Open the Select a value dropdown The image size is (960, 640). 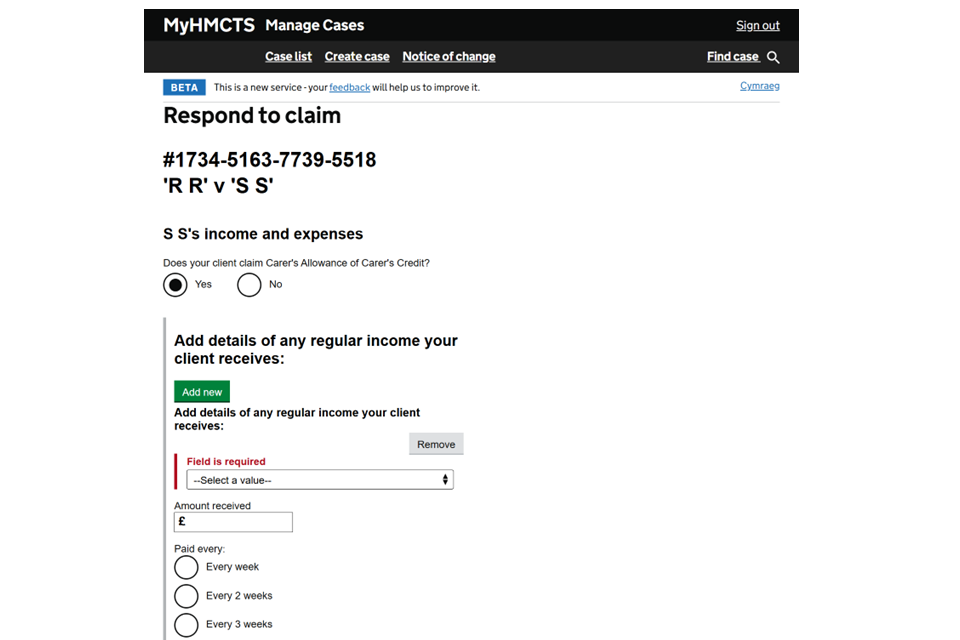[x=318, y=480]
